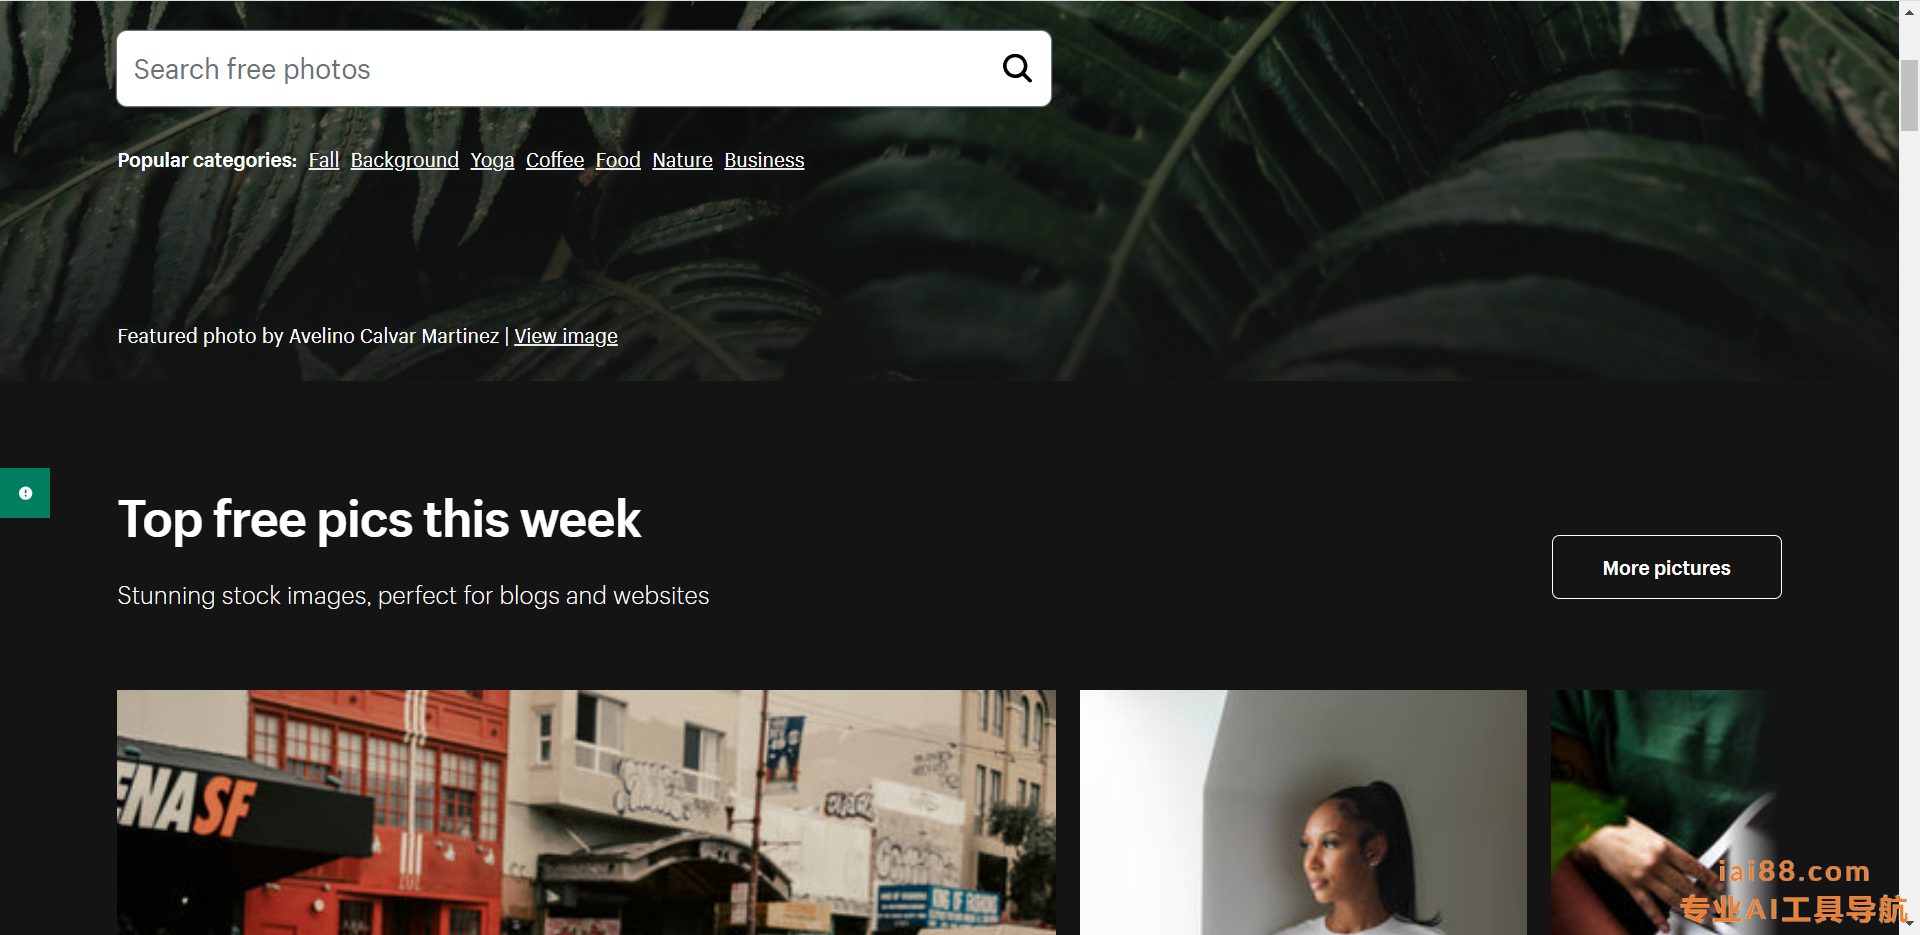Follow the View image link

[566, 336]
